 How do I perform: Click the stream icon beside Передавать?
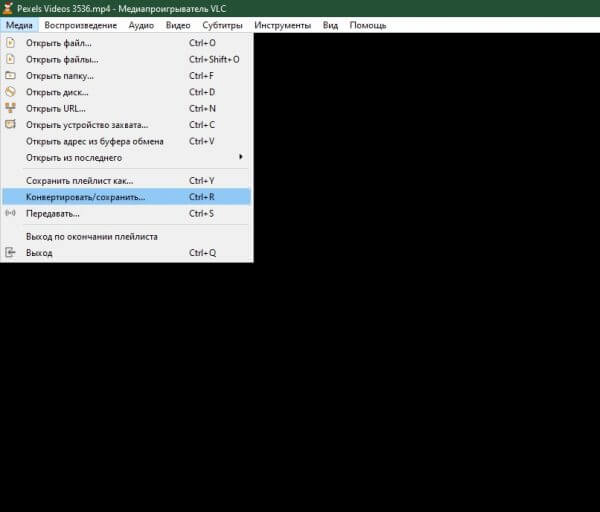coord(11,213)
